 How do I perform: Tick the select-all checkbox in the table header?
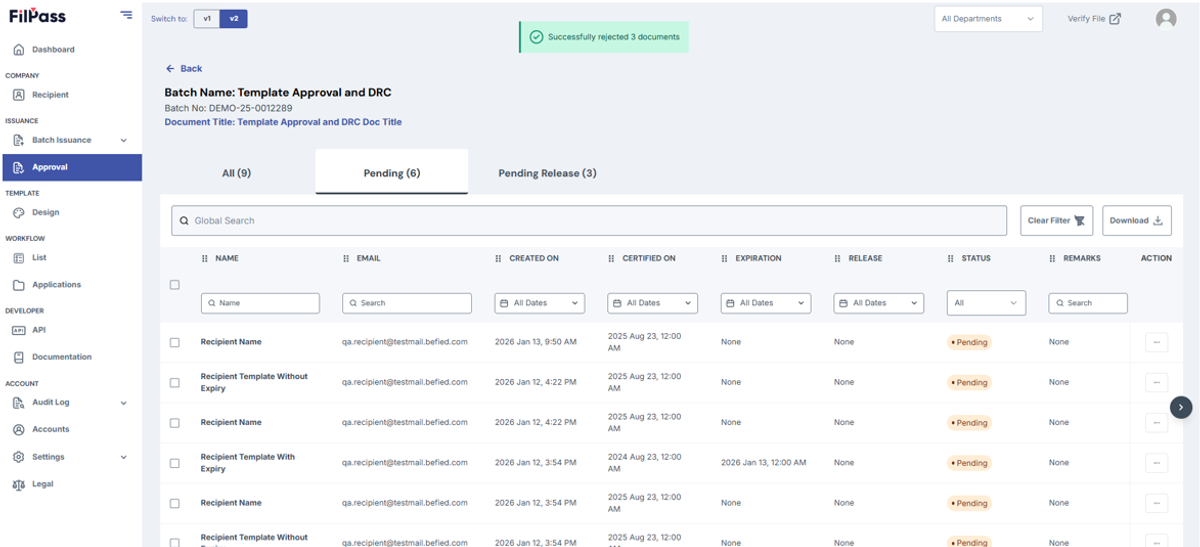(175, 285)
